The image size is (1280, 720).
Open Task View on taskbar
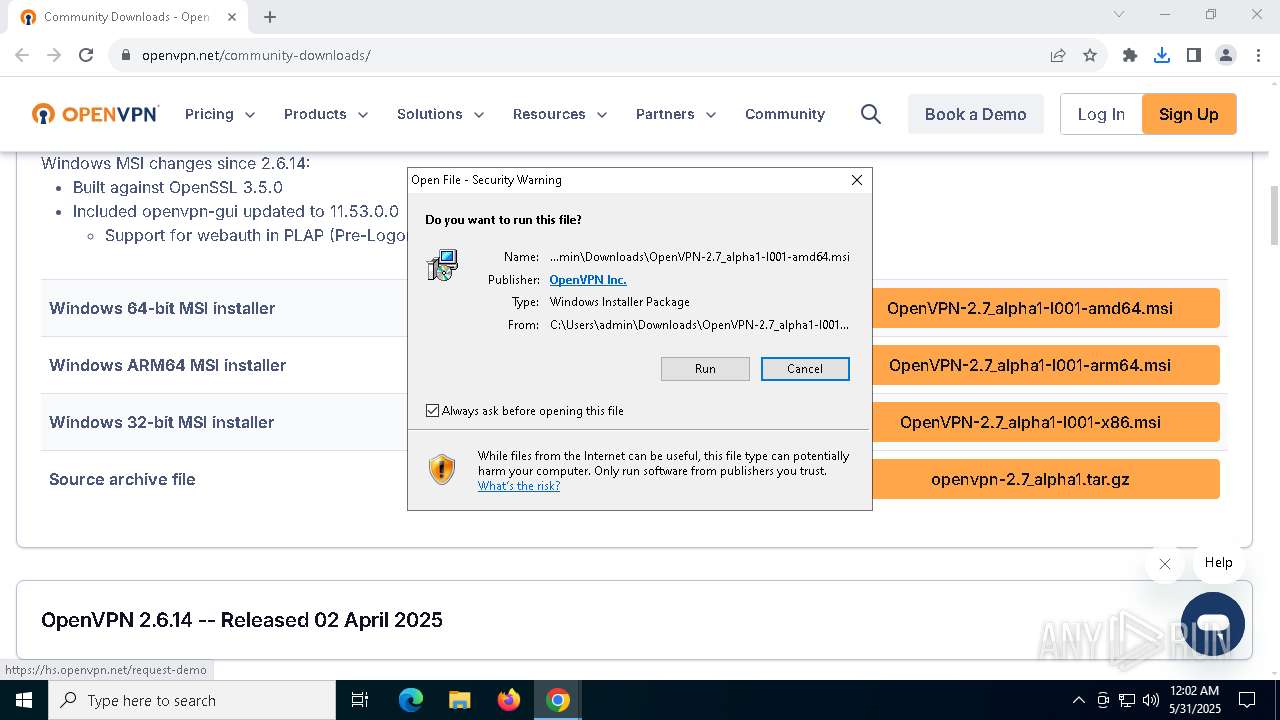tap(360, 700)
